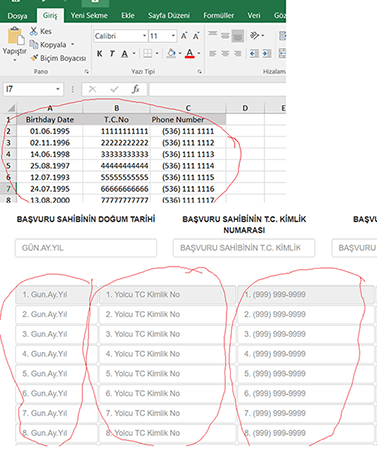Click the GÜN.AY.YIL birth date field
The image size is (377, 450).
(86, 248)
